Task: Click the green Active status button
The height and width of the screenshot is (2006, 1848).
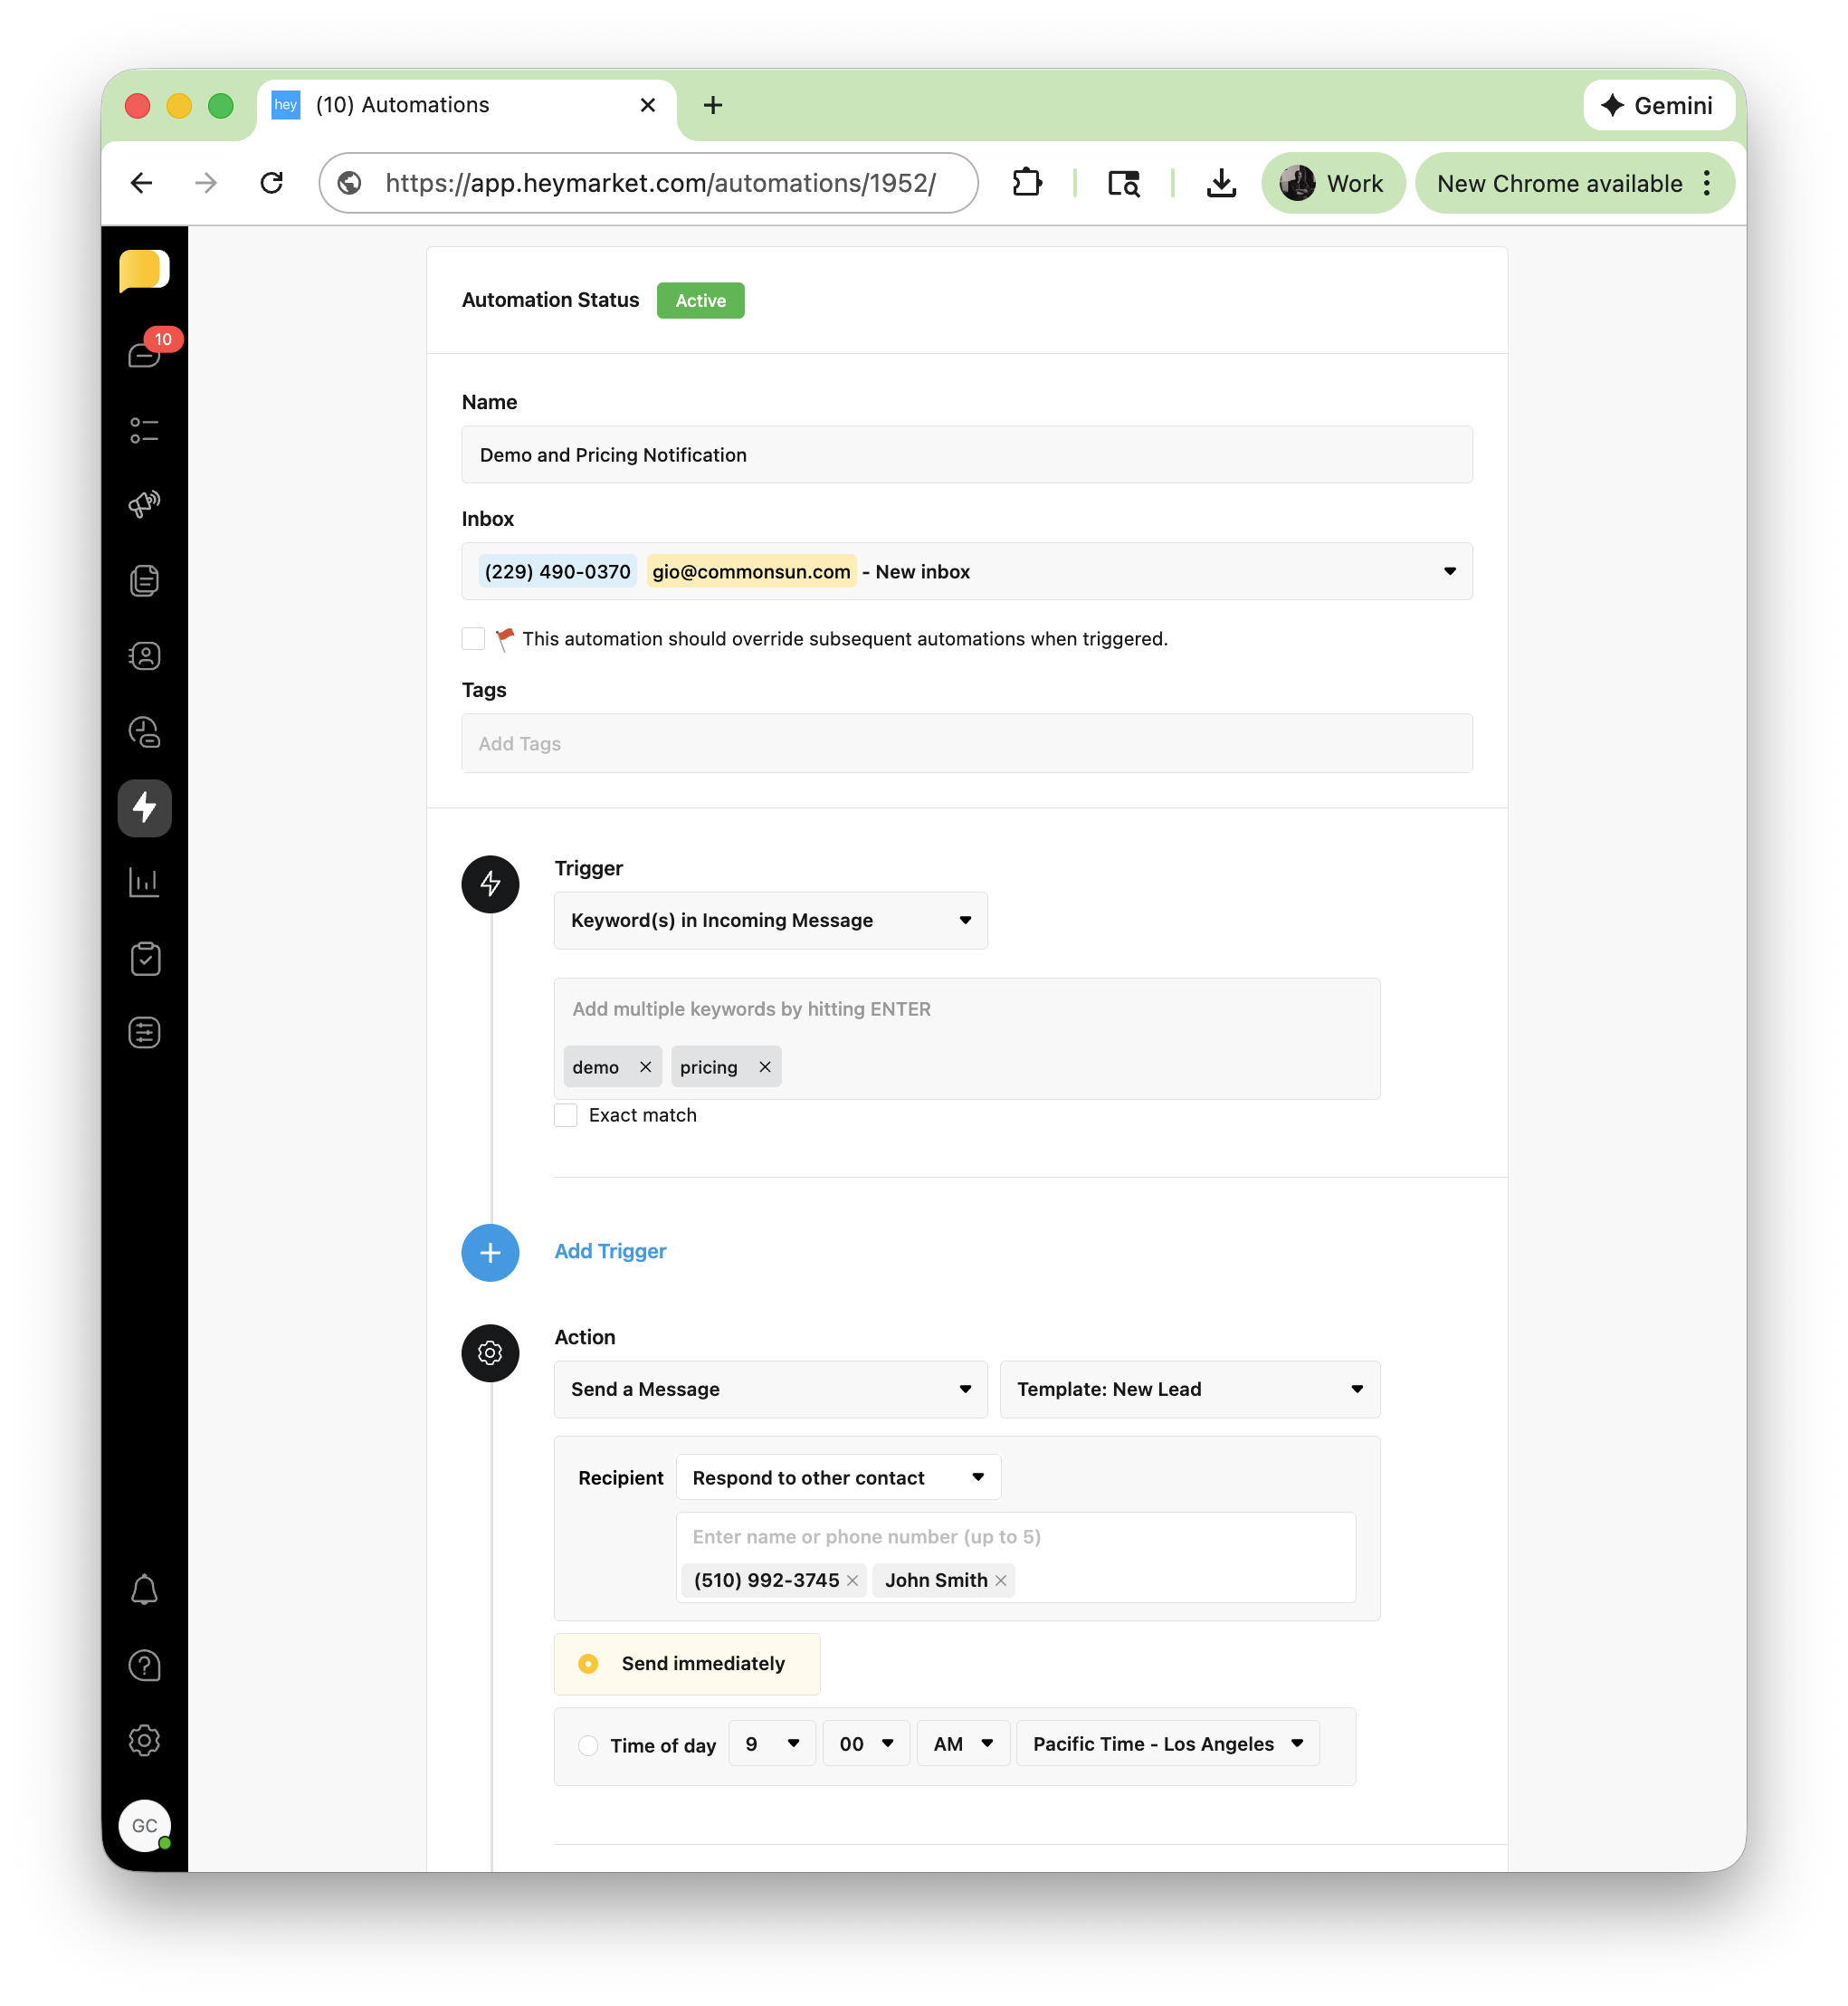Action: pos(700,301)
